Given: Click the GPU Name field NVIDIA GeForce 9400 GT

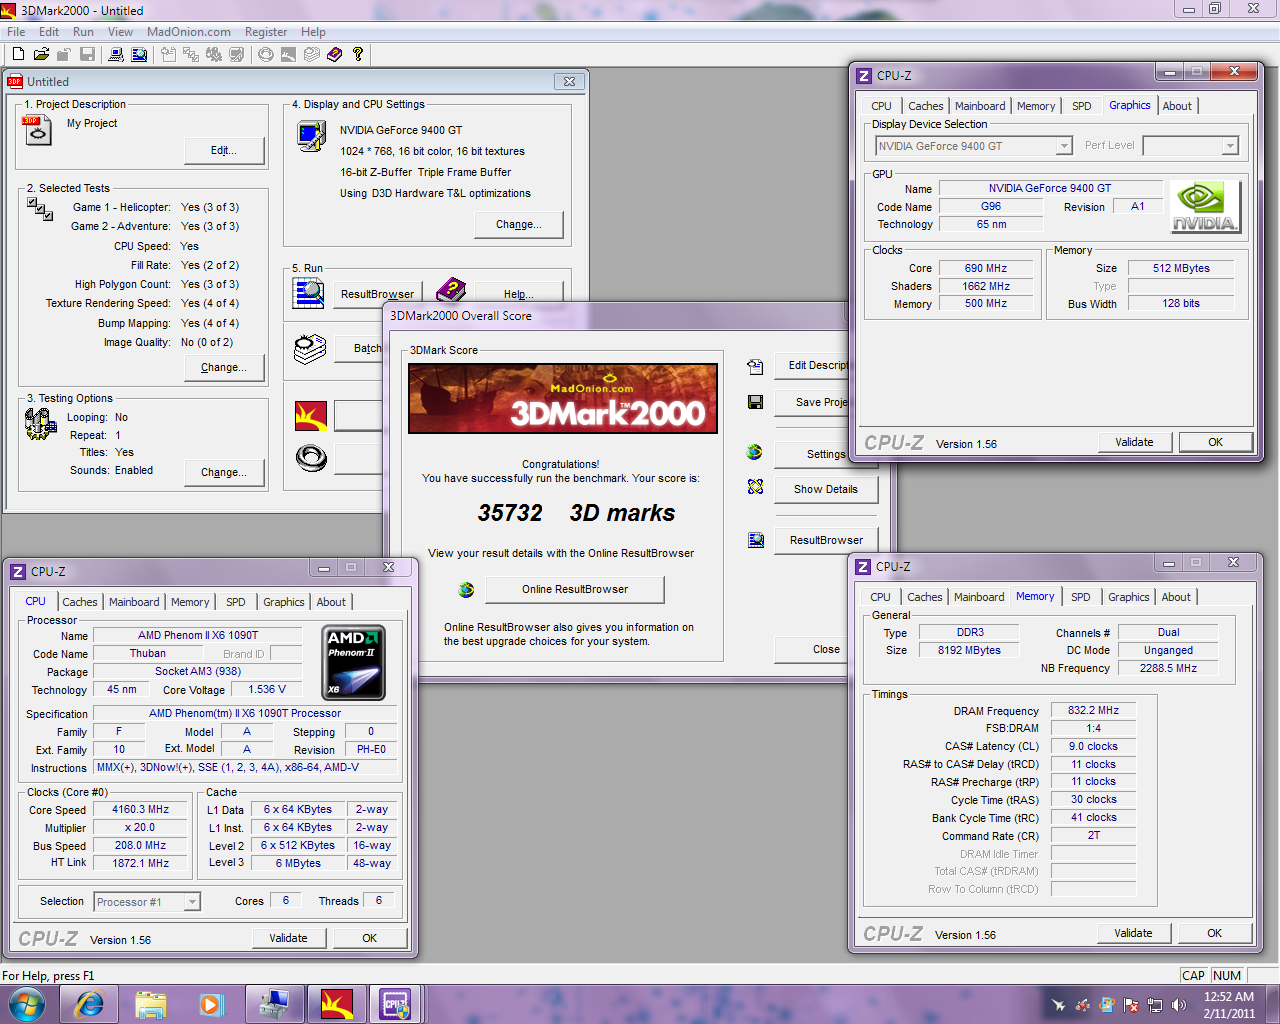Looking at the screenshot, I should tap(1050, 188).
